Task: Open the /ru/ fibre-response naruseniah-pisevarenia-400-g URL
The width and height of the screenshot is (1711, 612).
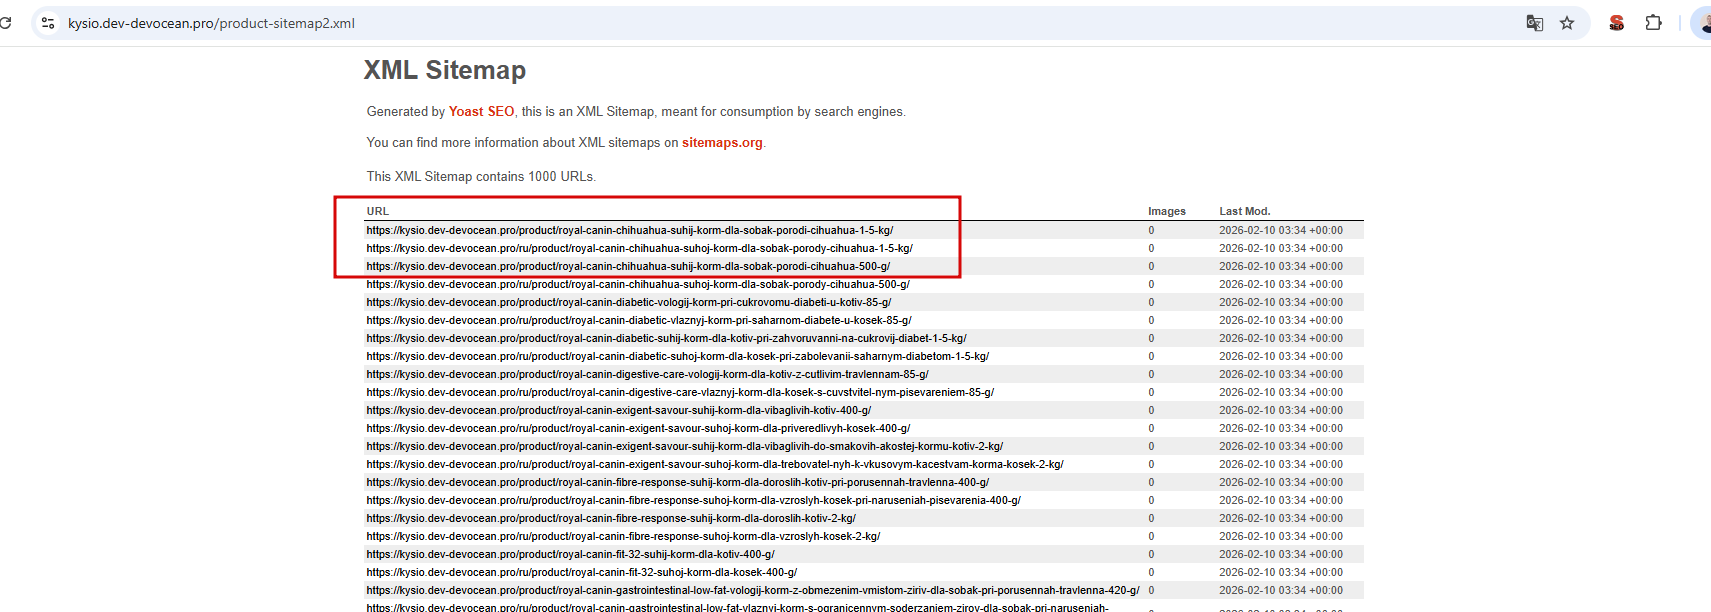Action: click(694, 500)
